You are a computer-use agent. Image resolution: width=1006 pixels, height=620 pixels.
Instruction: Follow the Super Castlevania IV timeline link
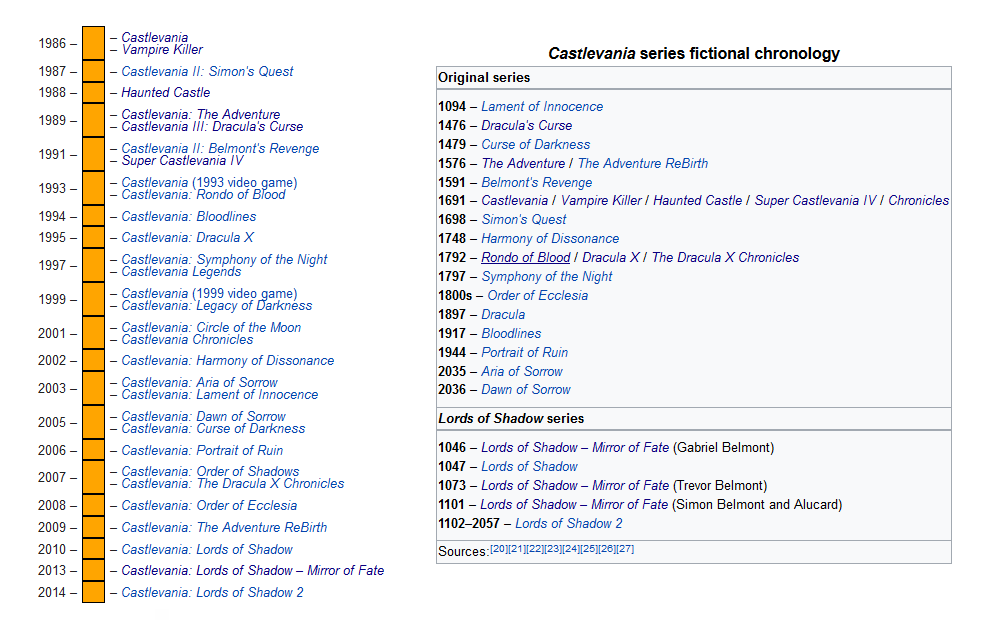tap(183, 161)
